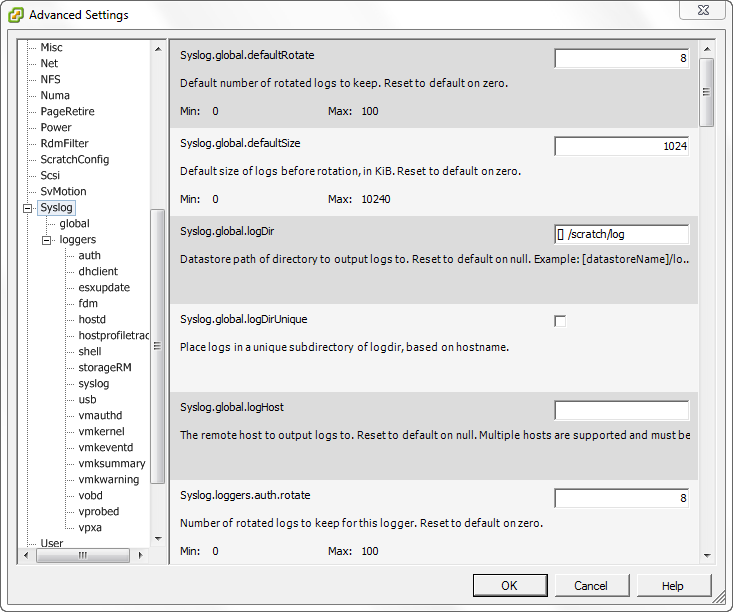Click the vSphere icon in the title bar
This screenshot has width=733, height=612.
(15, 15)
